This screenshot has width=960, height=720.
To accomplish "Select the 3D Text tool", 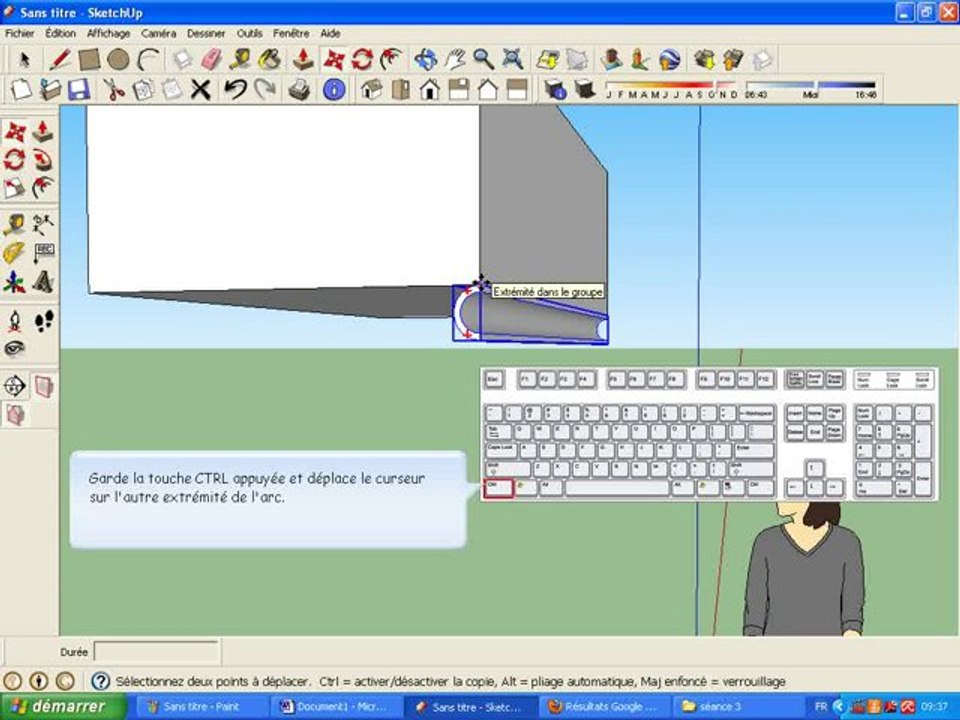I will [43, 282].
